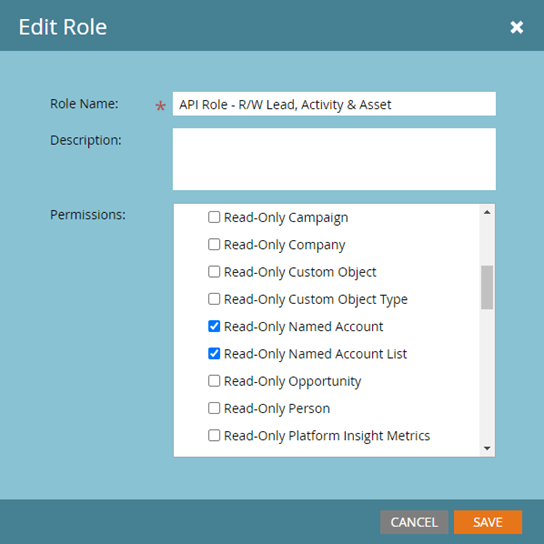
Task: Click permissions list scroll up arrow
Action: [x=487, y=212]
